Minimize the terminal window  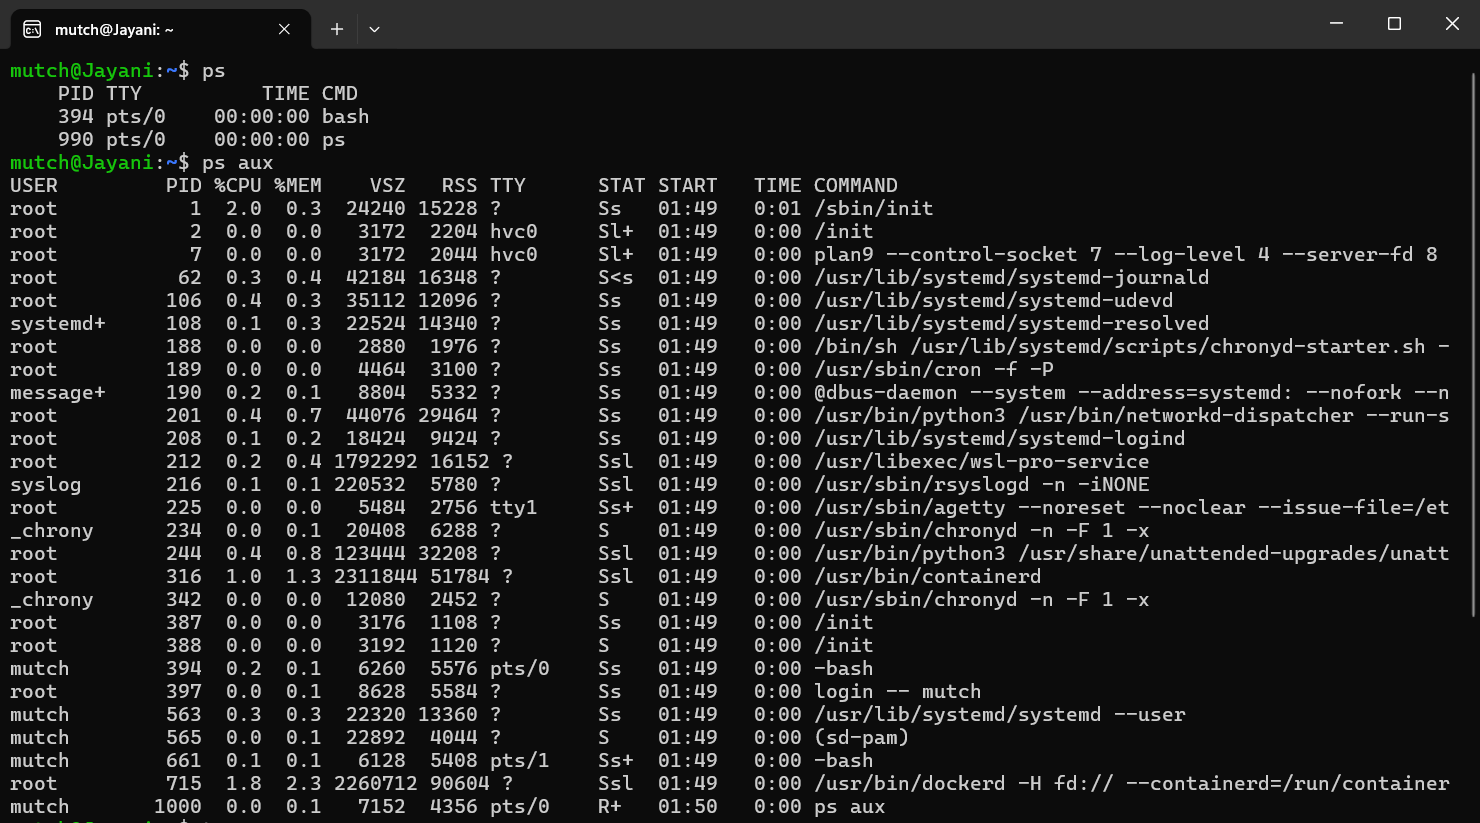[1336, 23]
